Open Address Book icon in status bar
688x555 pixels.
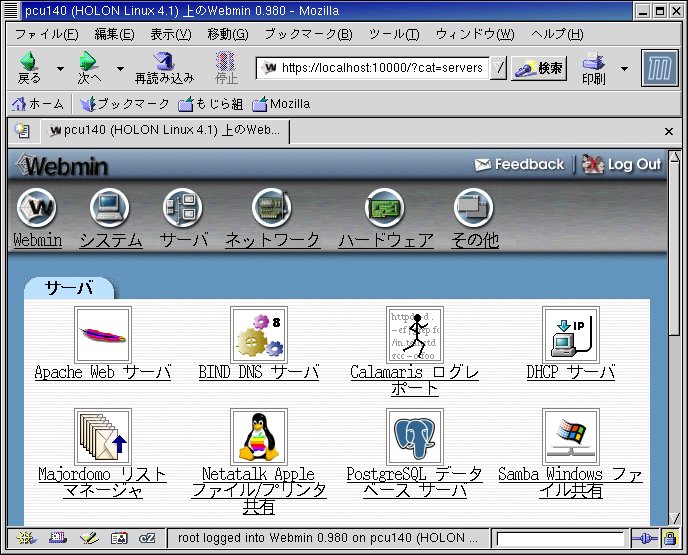(119, 538)
